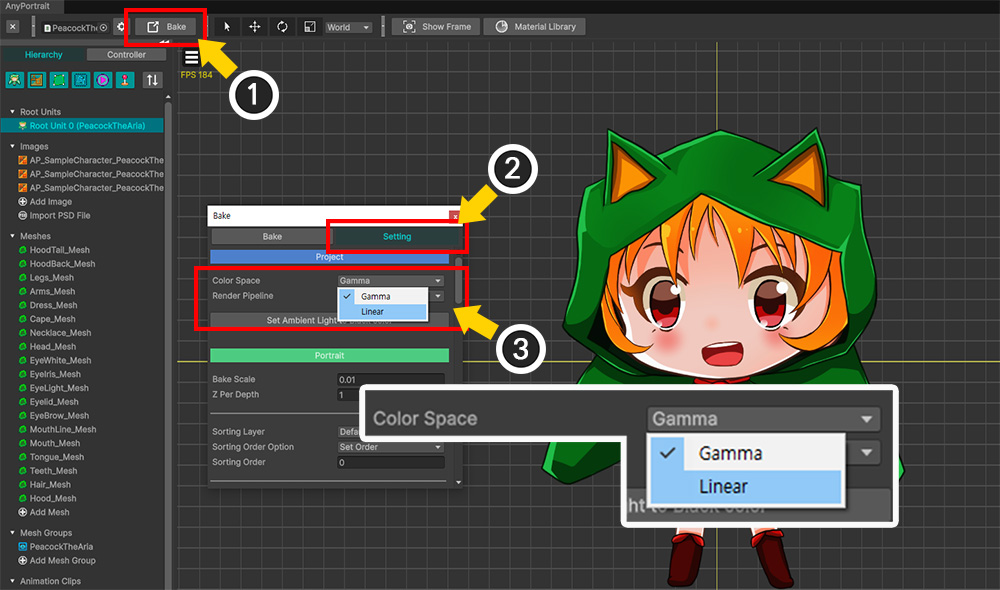Activate the Move gizmo tool
The height and width of the screenshot is (590, 1000).
[x=254, y=27]
